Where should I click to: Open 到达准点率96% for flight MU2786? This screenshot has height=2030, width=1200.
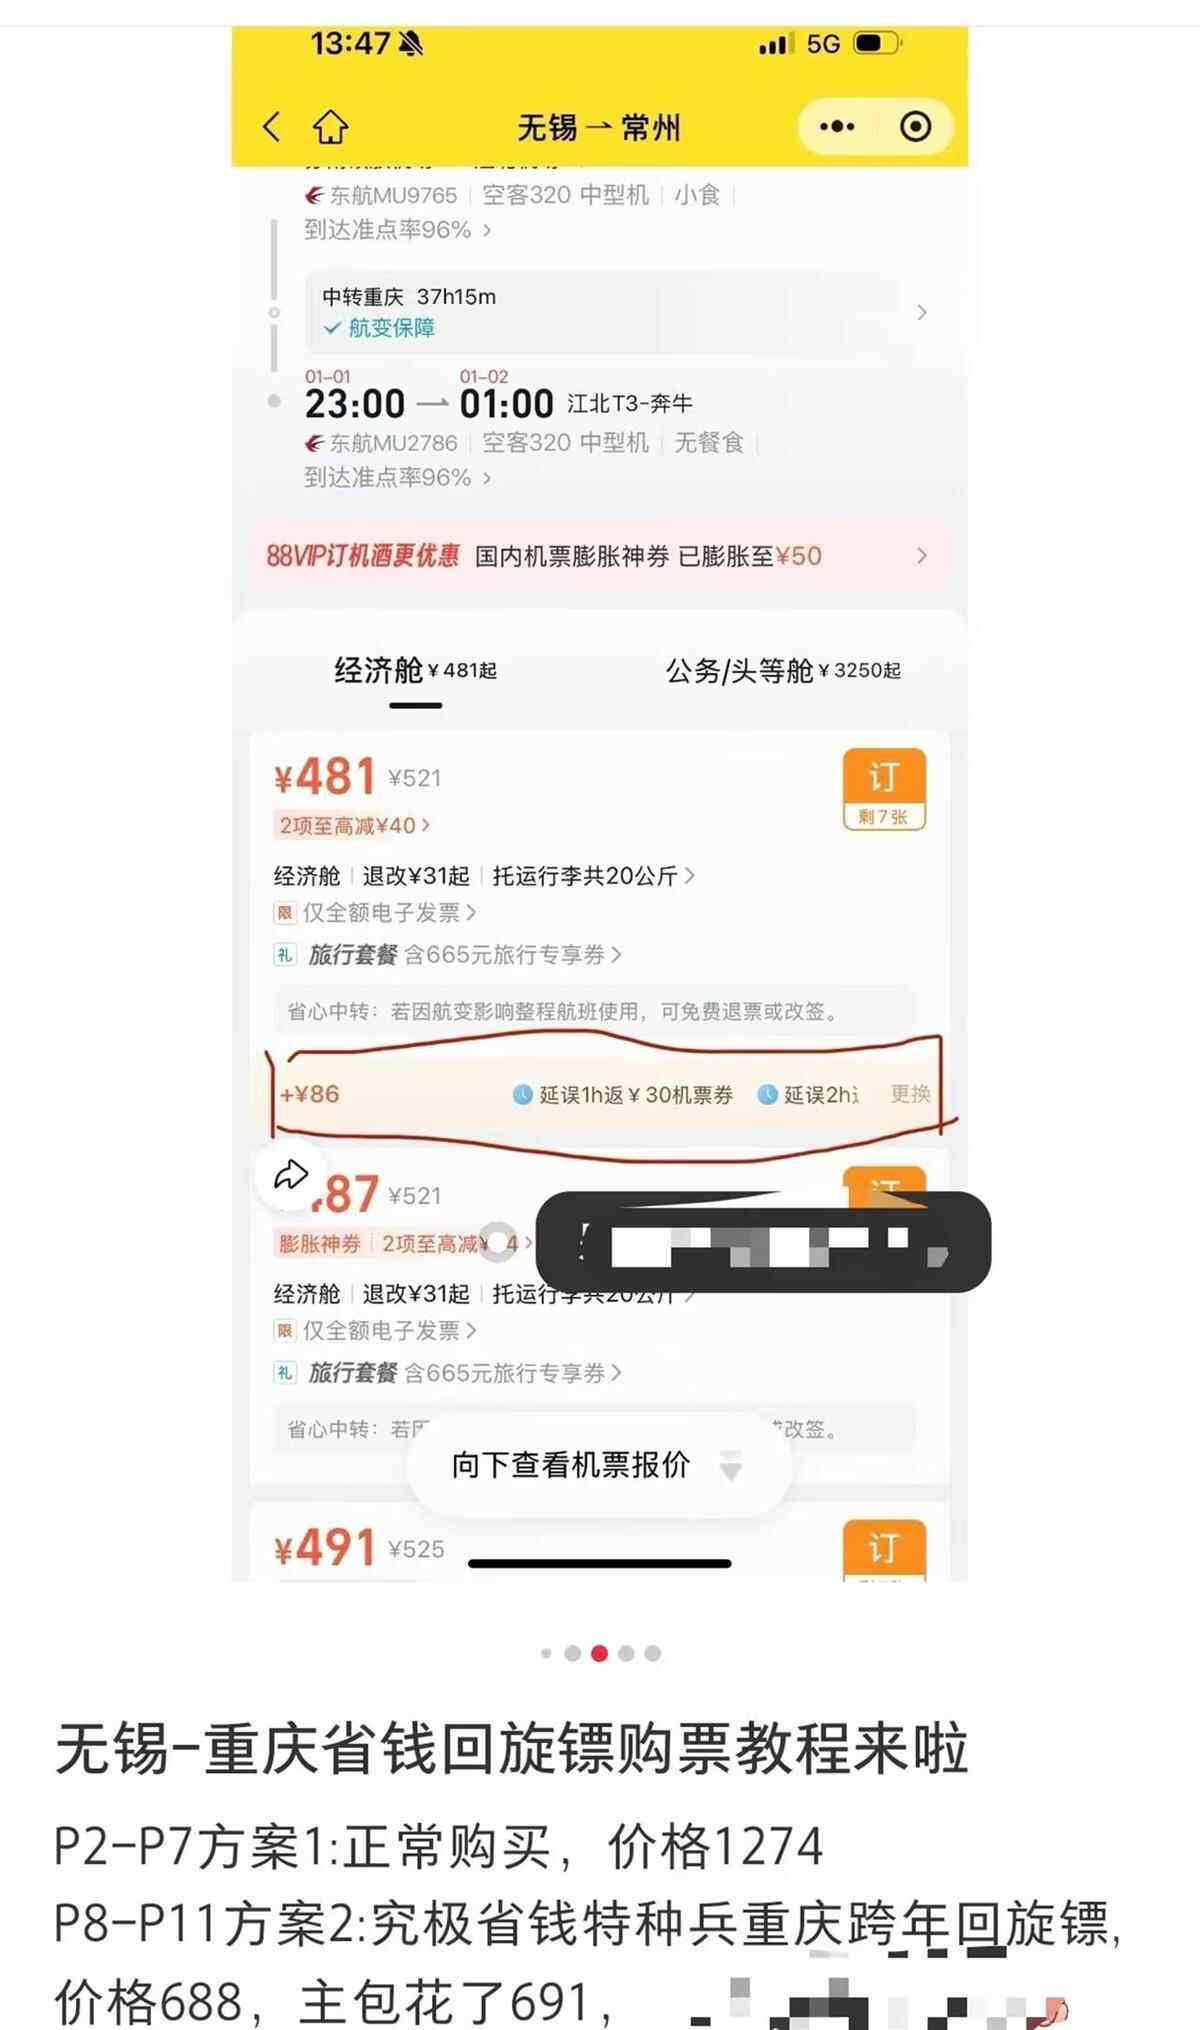coord(398,478)
